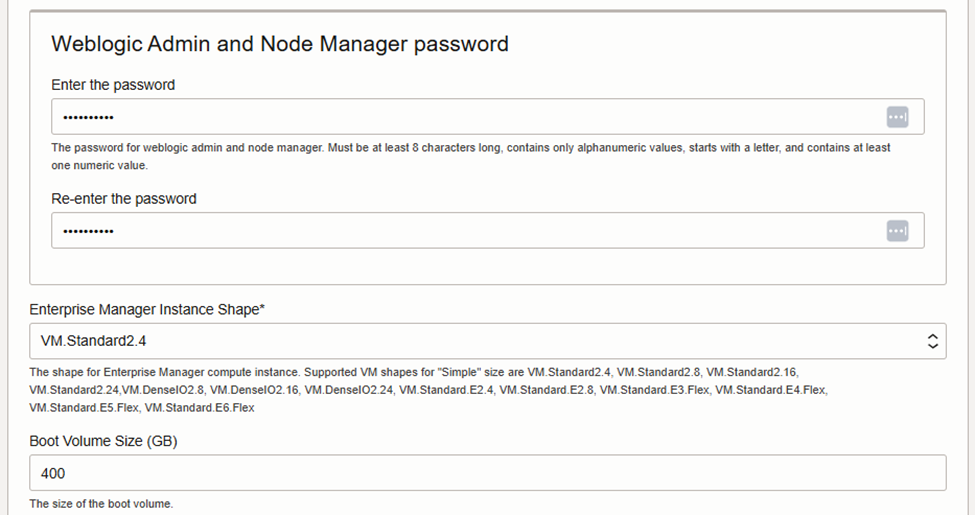Click the masked dots in Re-enter password field
This screenshot has width=975, height=515.
tap(88, 231)
